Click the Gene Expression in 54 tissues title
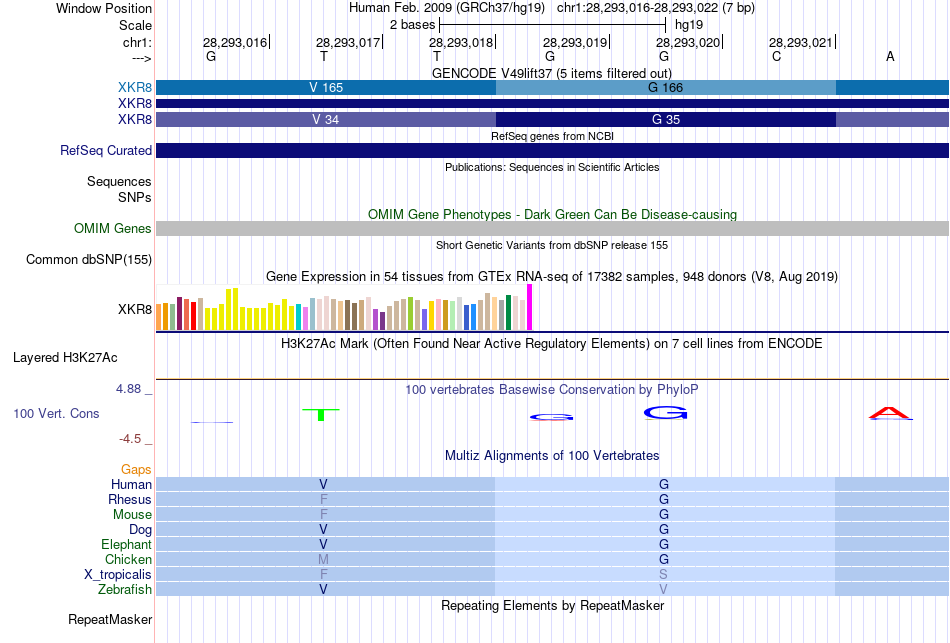The width and height of the screenshot is (950, 643). (552, 276)
